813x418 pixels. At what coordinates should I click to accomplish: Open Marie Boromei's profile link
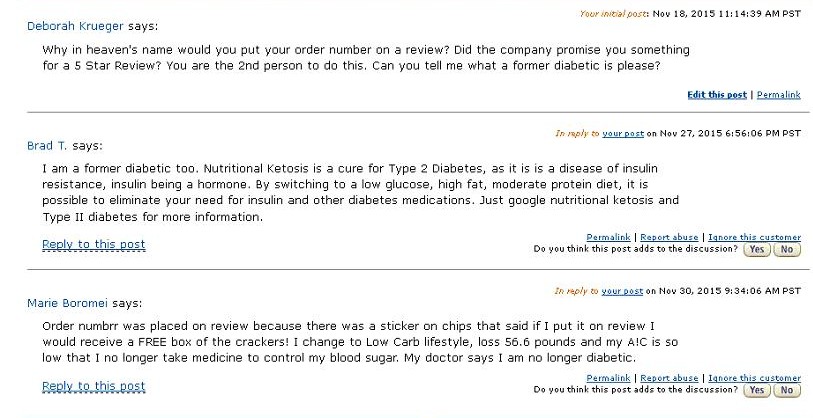[67, 303]
